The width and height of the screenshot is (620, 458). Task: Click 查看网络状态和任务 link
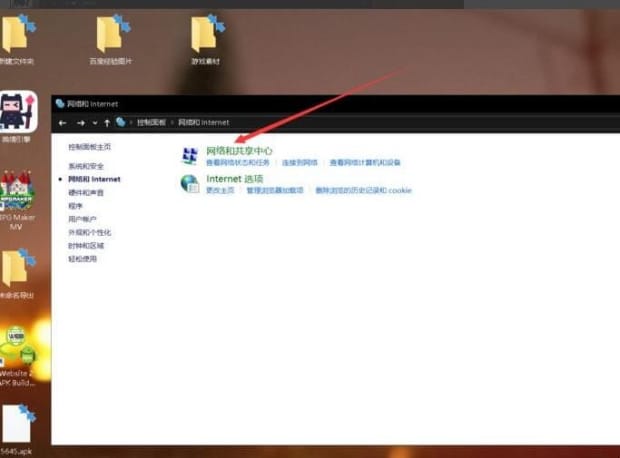pos(237,162)
